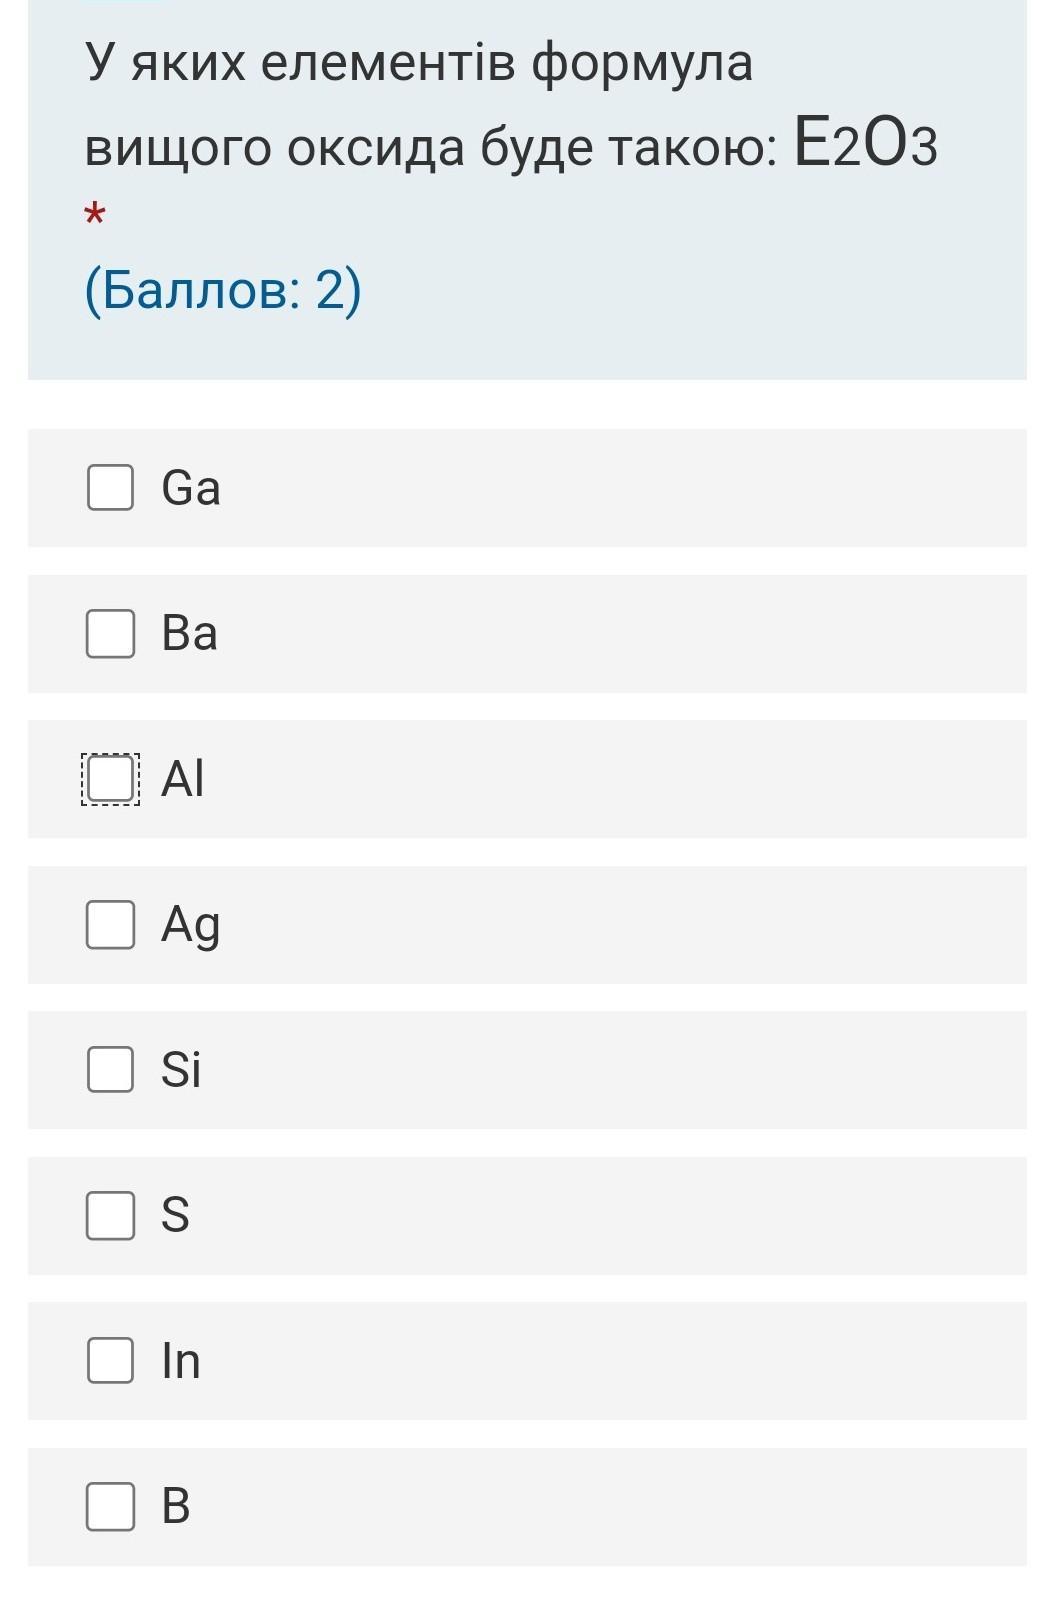1048x1619 pixels.
Task: Select the focused Al checkbox
Action: (110, 779)
